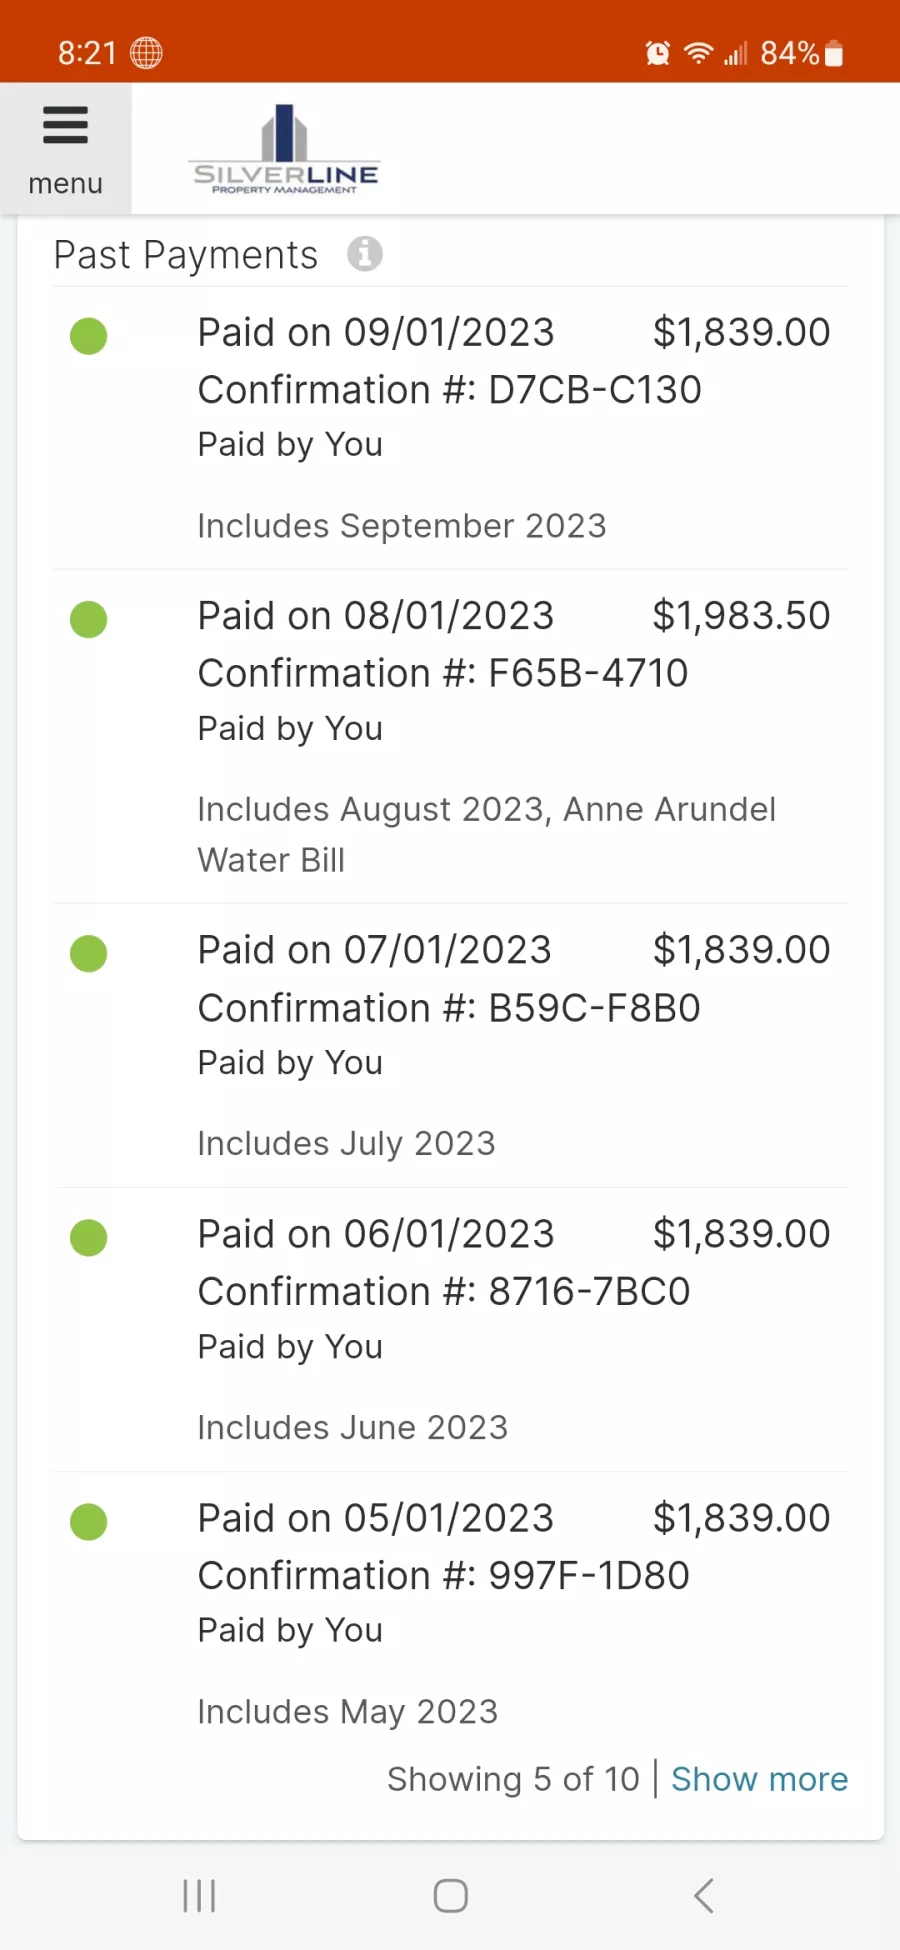
Task: Tap the green status dot for 09/01/2023 payment
Action: (x=88, y=336)
